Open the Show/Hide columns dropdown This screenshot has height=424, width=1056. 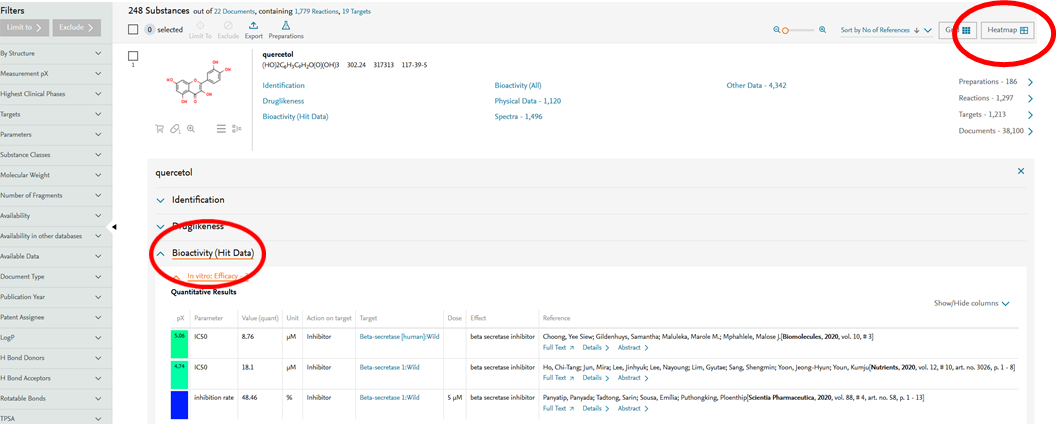tap(971, 303)
